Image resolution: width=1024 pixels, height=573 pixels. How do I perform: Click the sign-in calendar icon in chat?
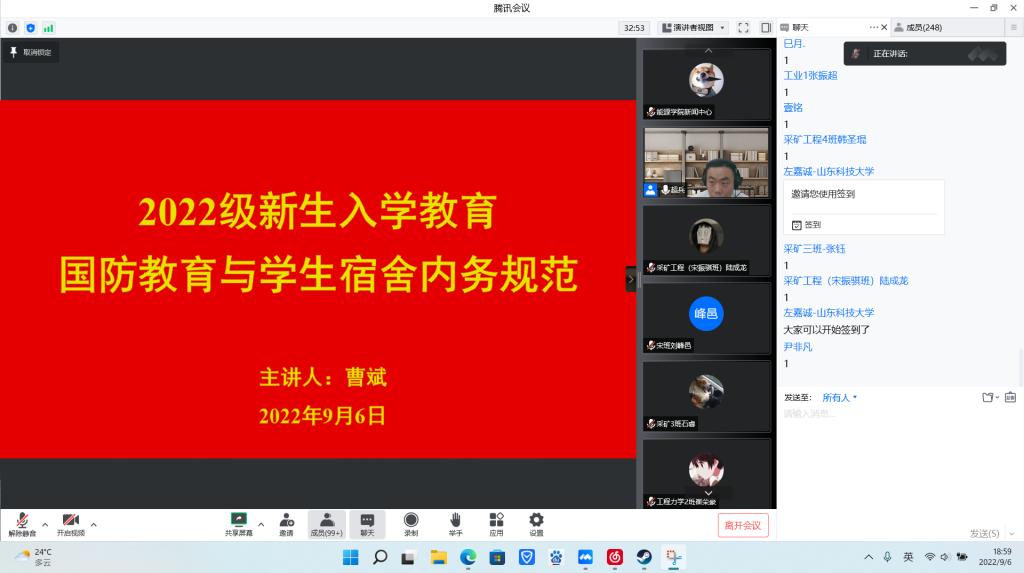(x=797, y=225)
